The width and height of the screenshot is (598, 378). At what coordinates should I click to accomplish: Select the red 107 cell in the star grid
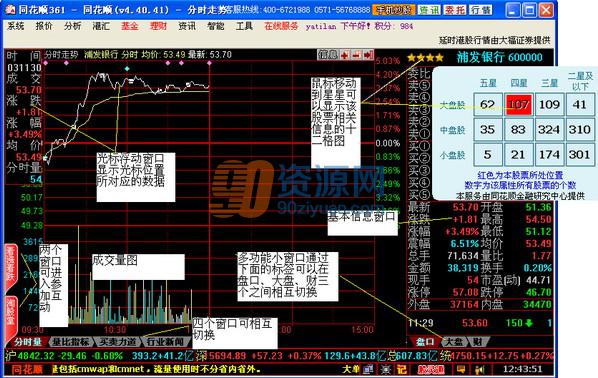[518, 104]
